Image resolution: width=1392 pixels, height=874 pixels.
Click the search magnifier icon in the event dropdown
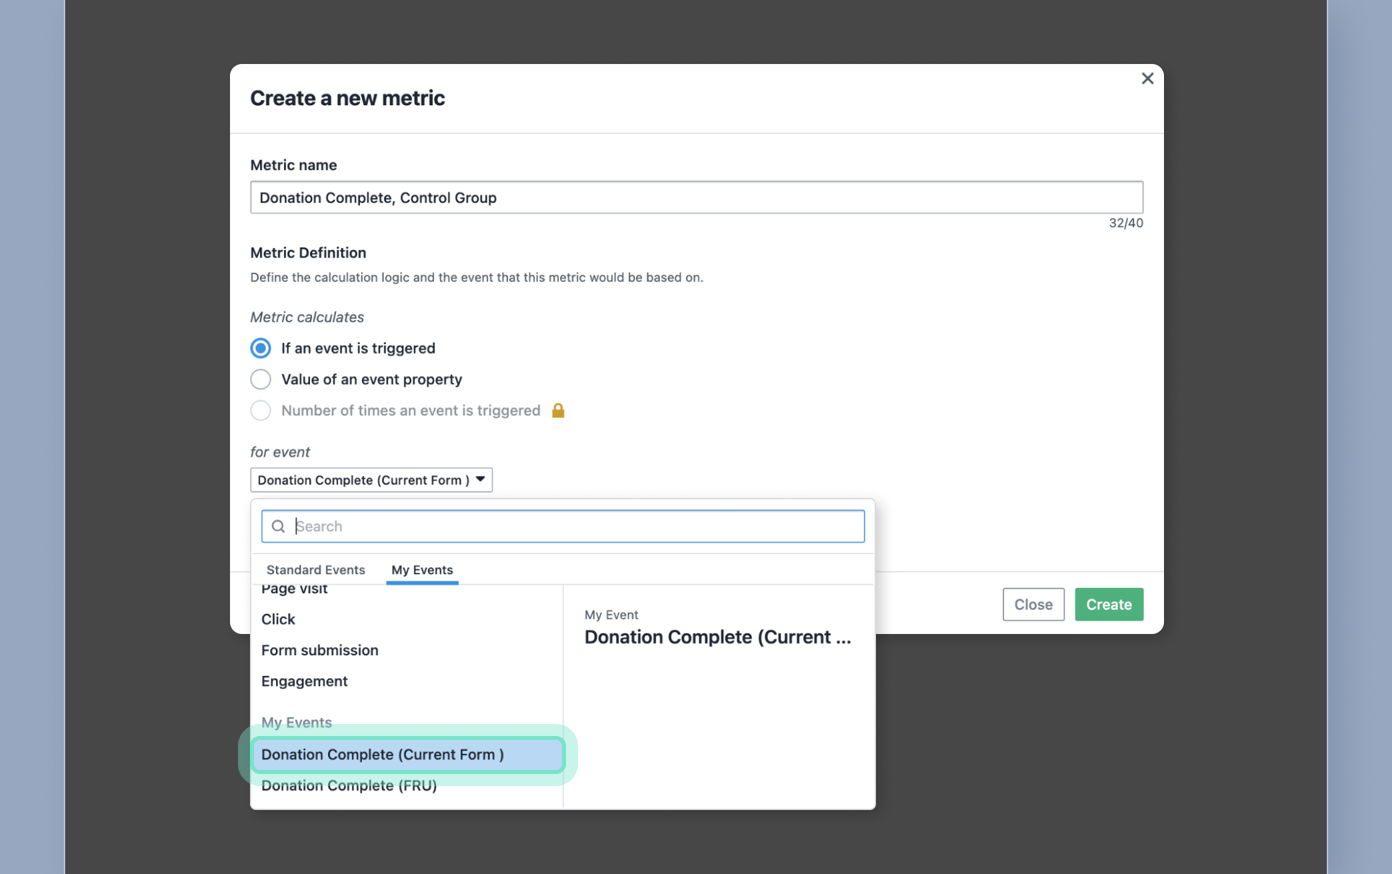coord(277,526)
